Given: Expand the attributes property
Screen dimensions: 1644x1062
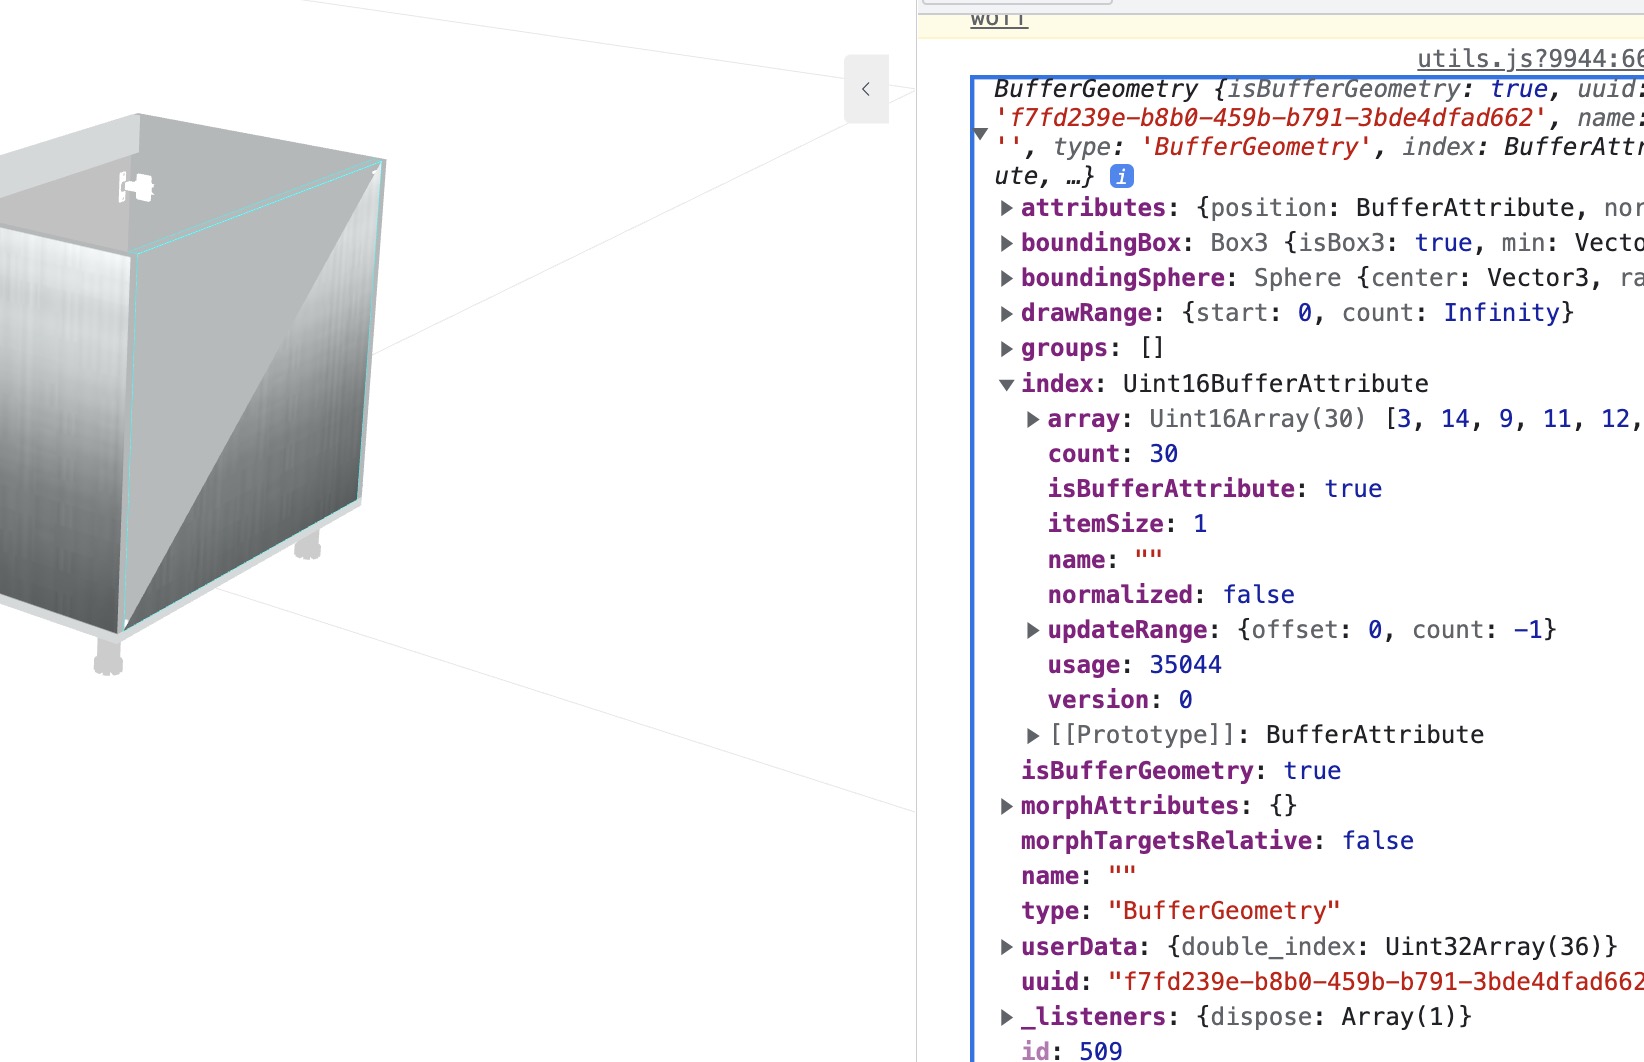Looking at the screenshot, I should pyautogui.click(x=1006, y=208).
